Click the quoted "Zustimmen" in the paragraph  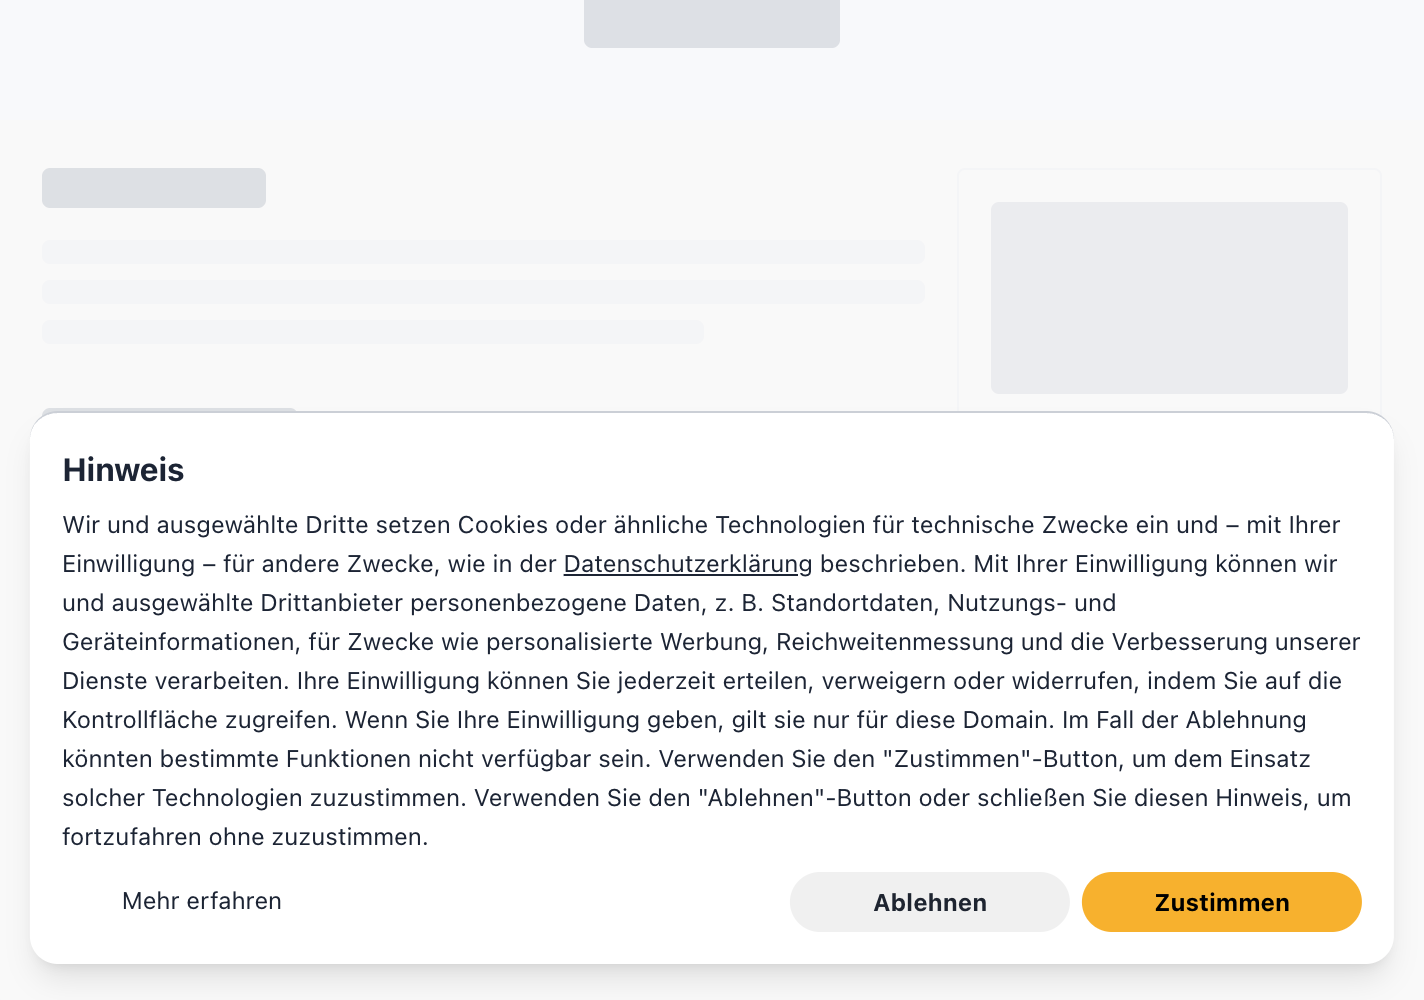click(x=957, y=759)
